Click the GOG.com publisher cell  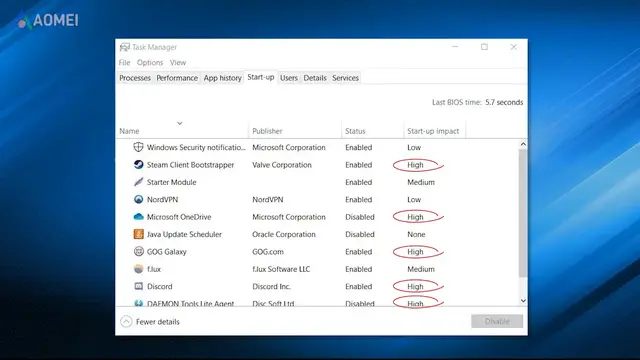[x=268, y=252]
